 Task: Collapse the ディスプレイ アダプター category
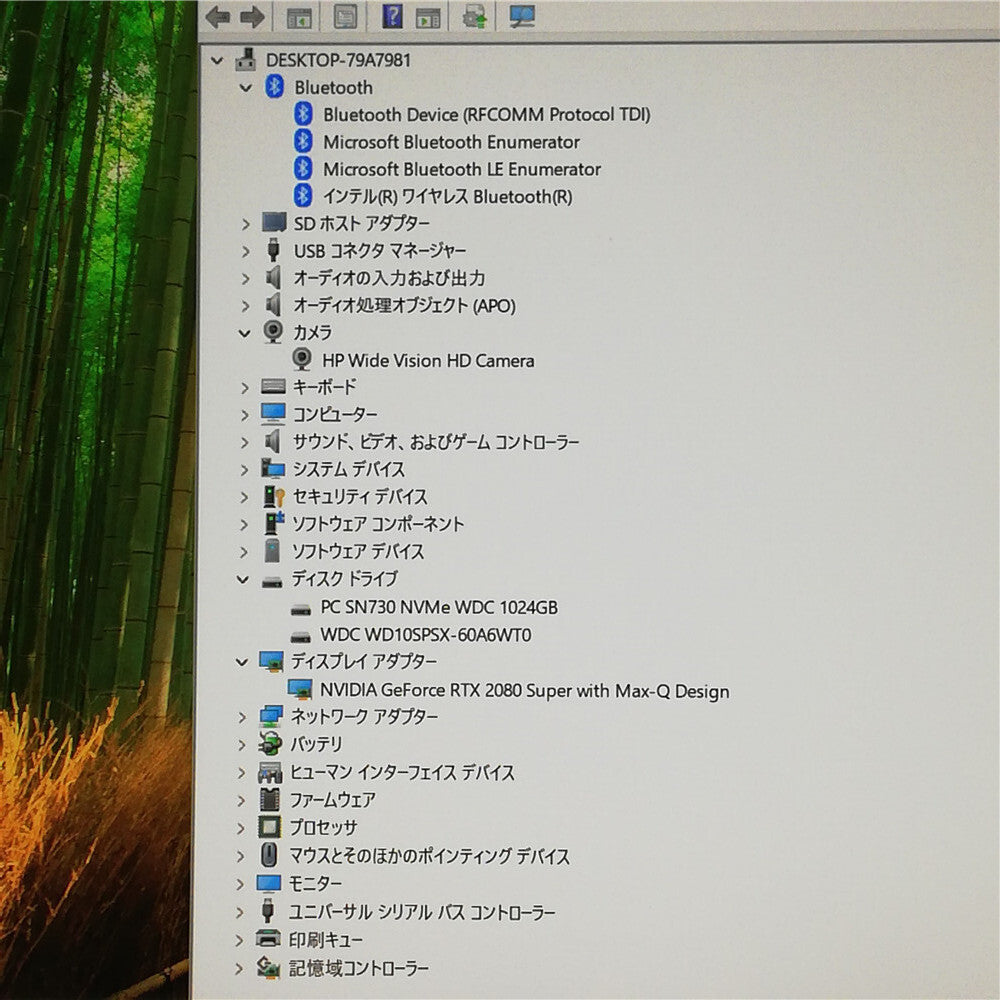[242, 662]
